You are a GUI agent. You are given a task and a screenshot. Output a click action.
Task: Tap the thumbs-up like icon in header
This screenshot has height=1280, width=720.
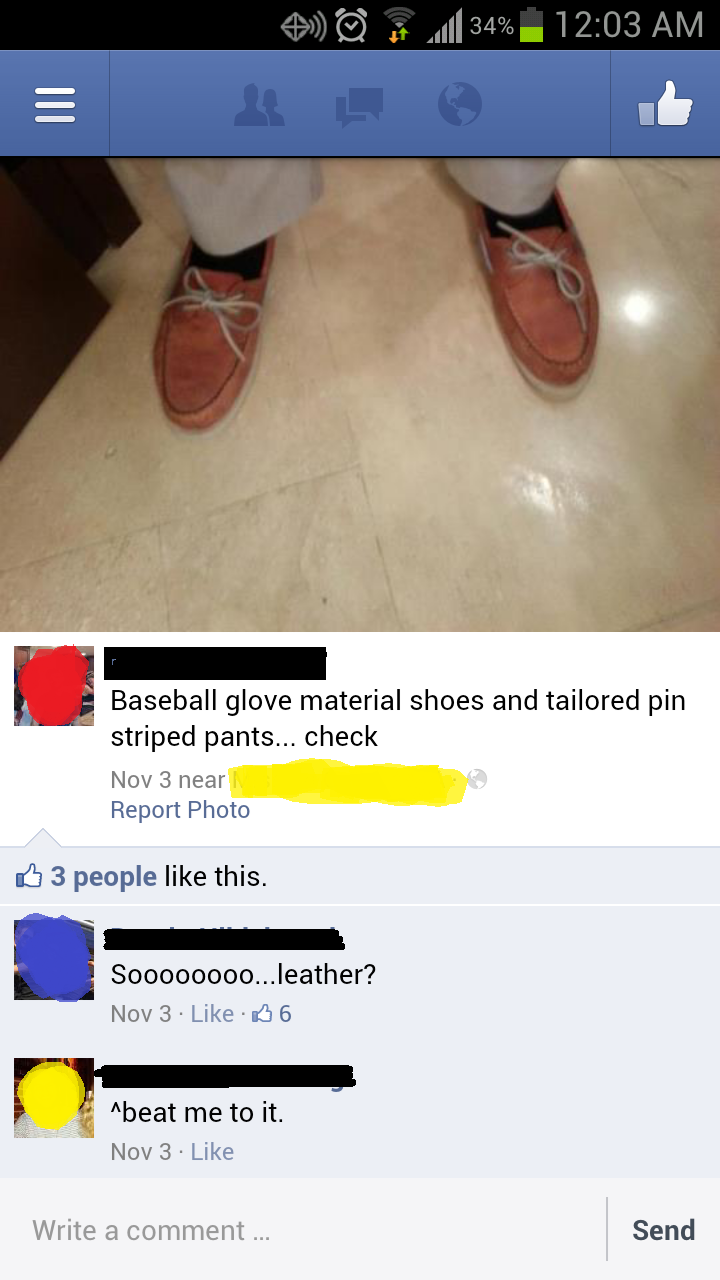pyautogui.click(x=666, y=104)
